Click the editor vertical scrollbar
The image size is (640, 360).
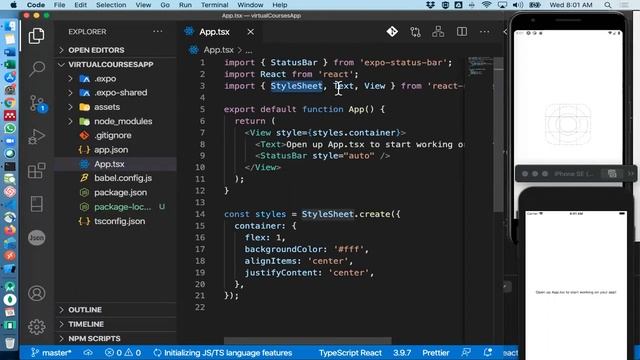click(498, 135)
